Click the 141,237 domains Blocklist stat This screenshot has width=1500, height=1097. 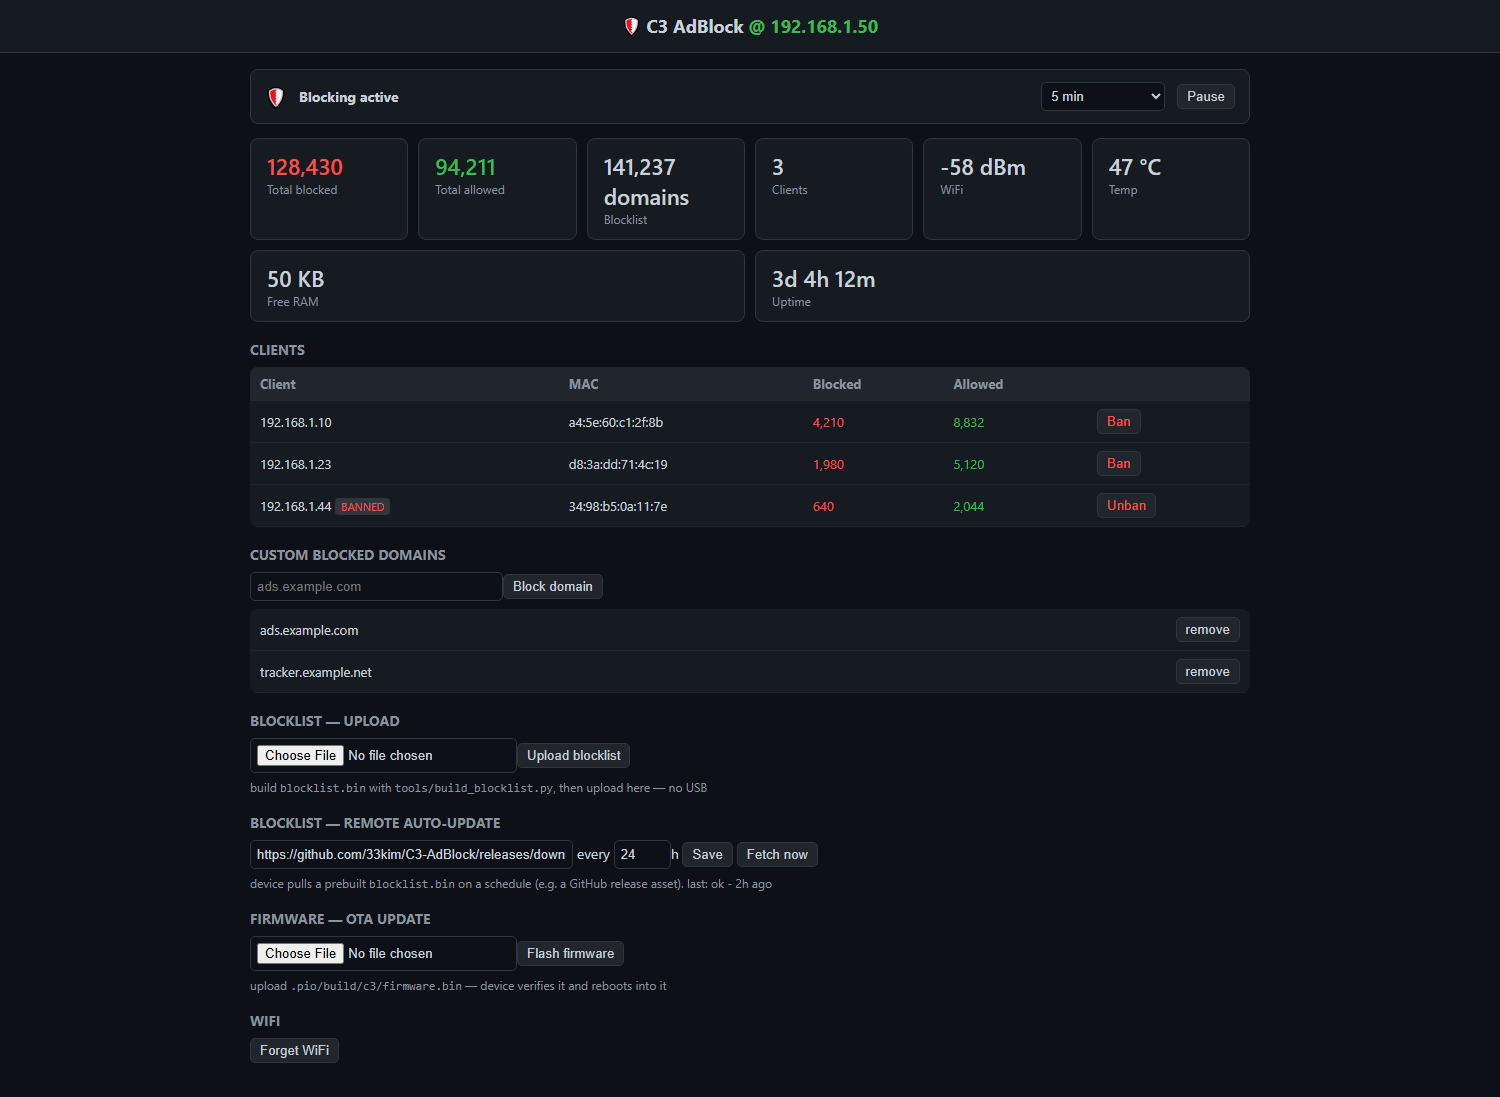tap(666, 189)
